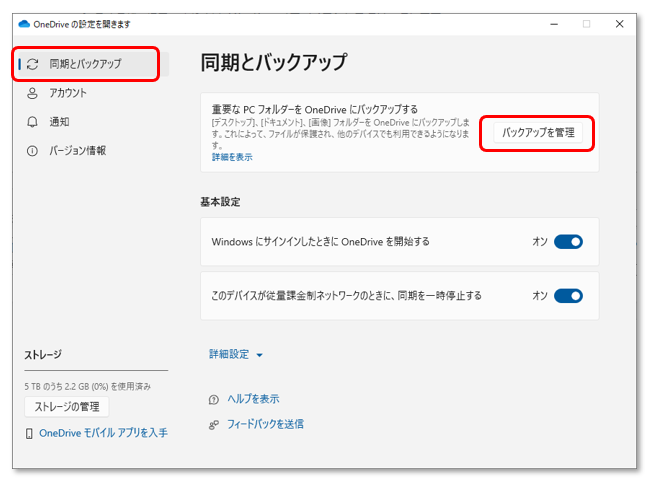Click the 同期とバックアップ page title
The height and width of the screenshot is (484, 651).
(x=274, y=63)
